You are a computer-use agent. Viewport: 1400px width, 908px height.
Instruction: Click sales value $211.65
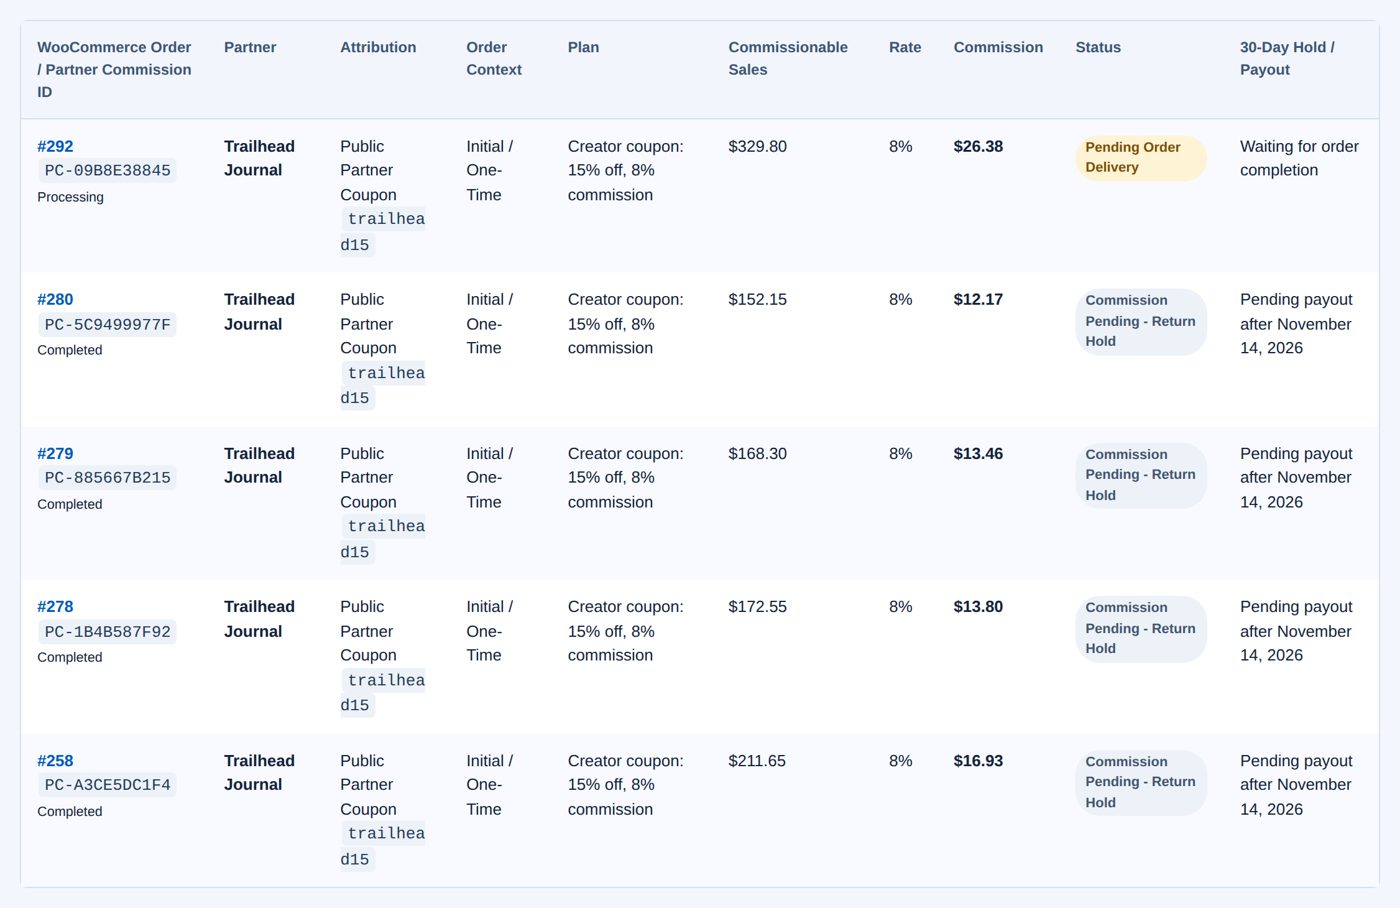757,760
